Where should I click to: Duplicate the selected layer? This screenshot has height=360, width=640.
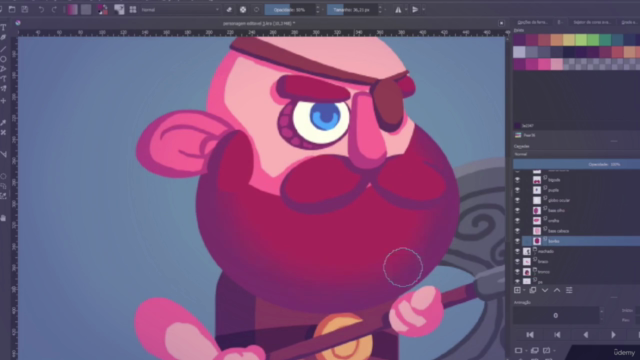(533, 290)
